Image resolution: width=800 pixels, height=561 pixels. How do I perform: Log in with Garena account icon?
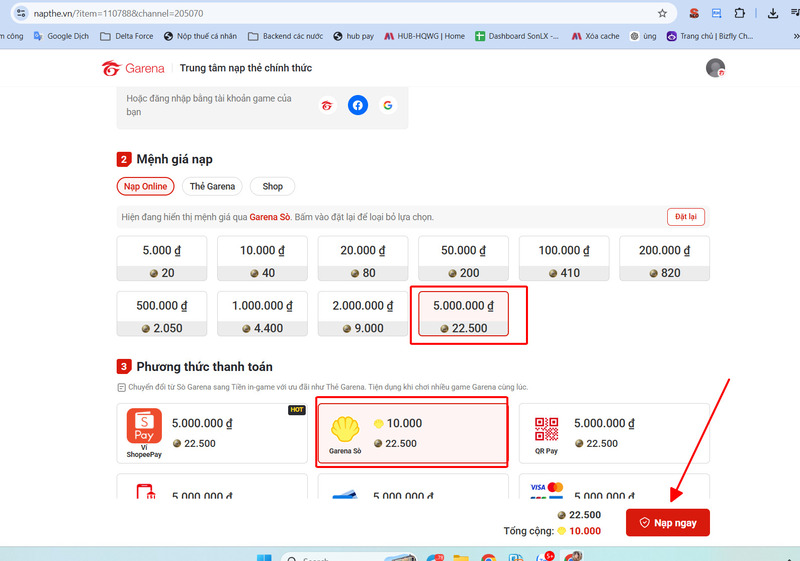[327, 106]
